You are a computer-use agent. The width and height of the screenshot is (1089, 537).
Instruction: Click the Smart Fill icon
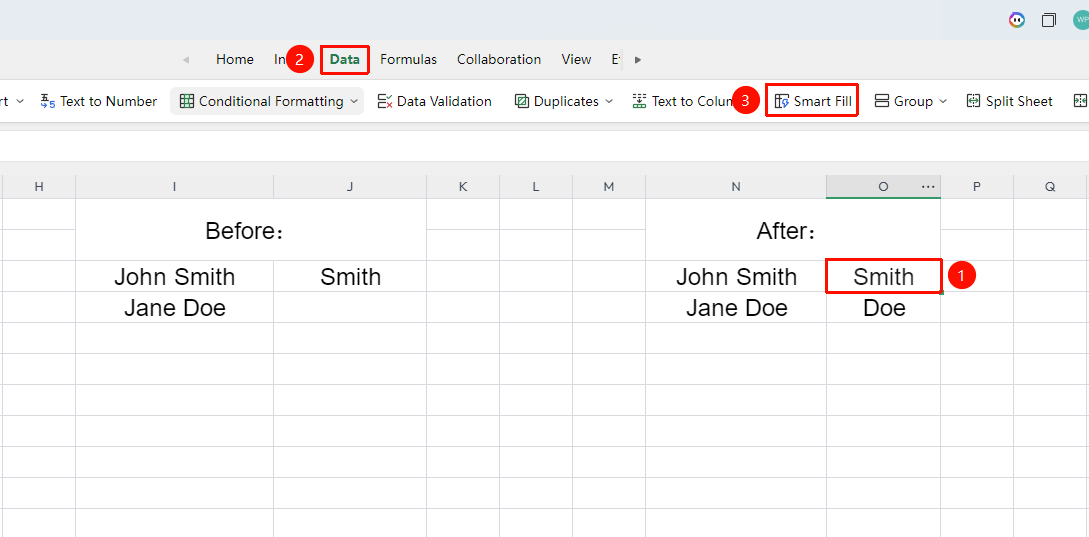coord(782,101)
